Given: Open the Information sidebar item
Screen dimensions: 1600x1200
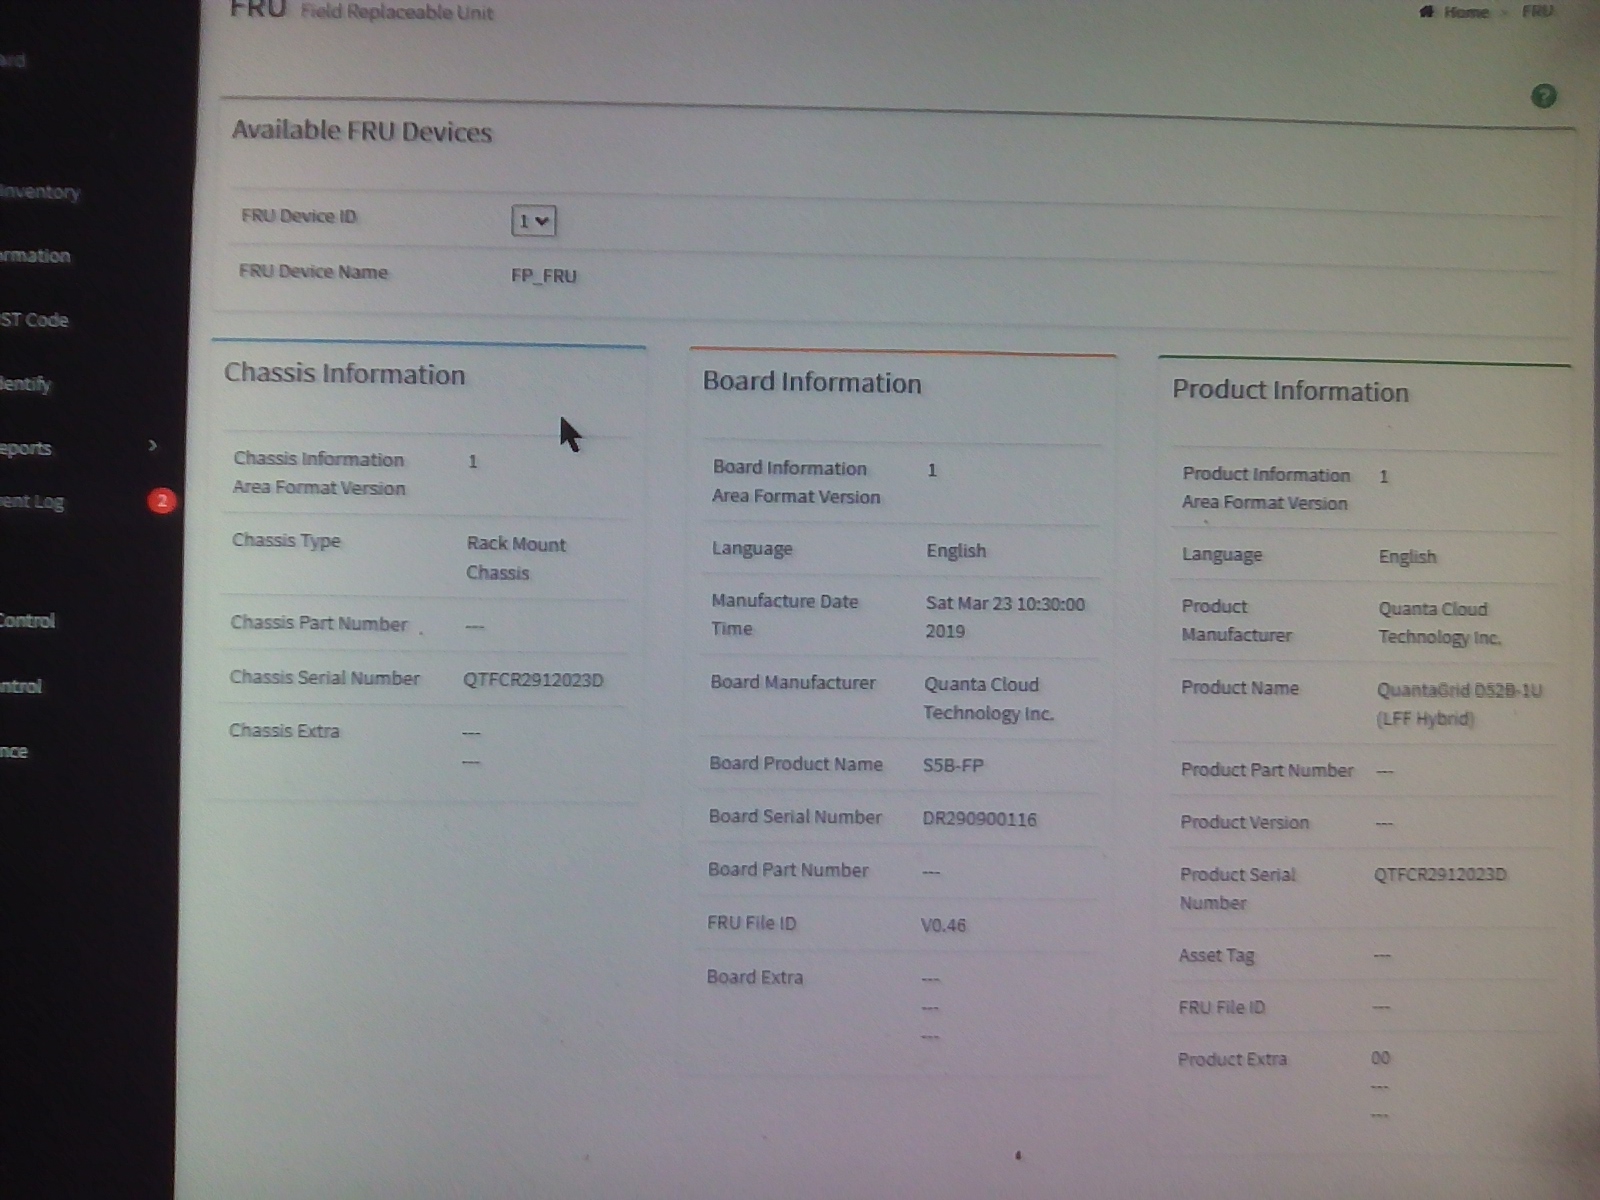Looking at the screenshot, I should tap(35, 256).
